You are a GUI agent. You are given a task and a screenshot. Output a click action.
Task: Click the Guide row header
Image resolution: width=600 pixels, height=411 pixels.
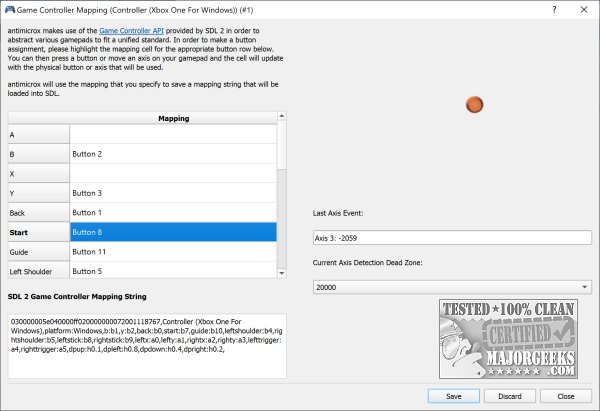[39, 251]
